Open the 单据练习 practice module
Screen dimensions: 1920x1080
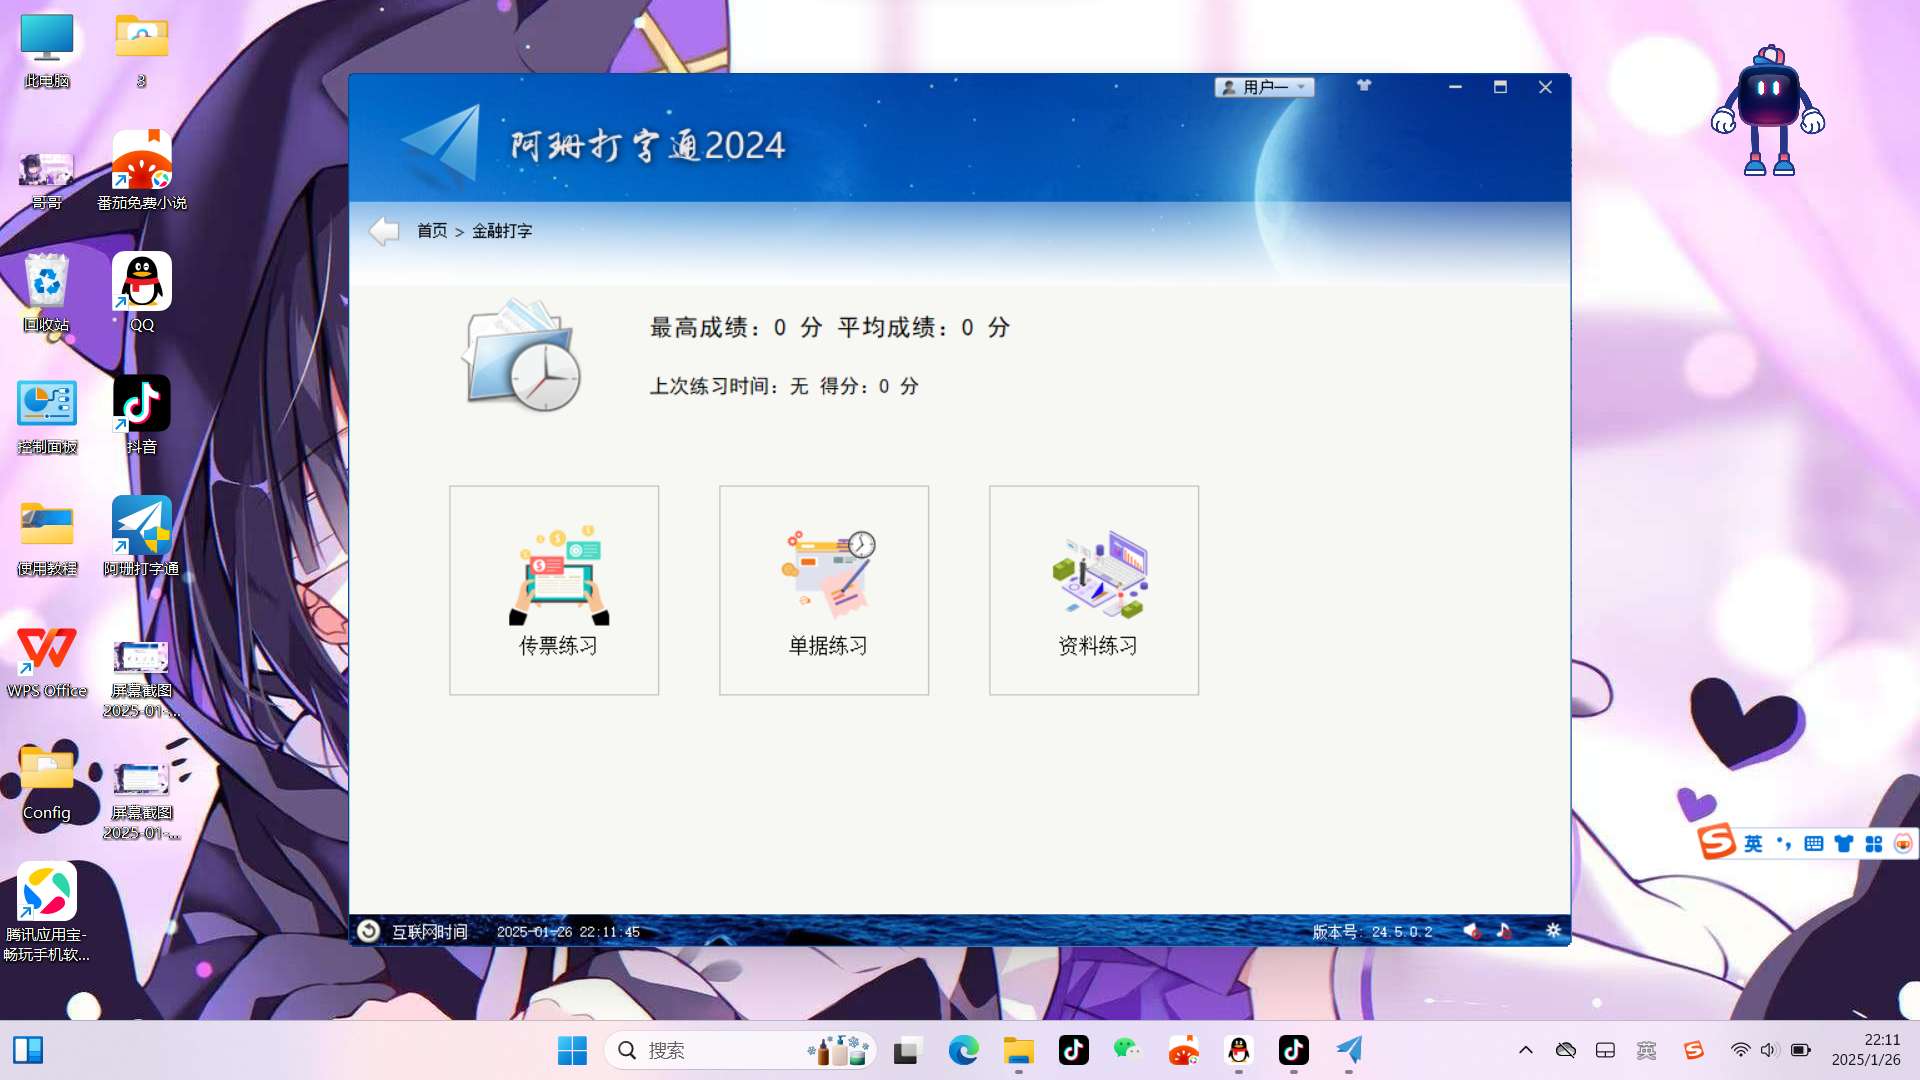coord(824,590)
